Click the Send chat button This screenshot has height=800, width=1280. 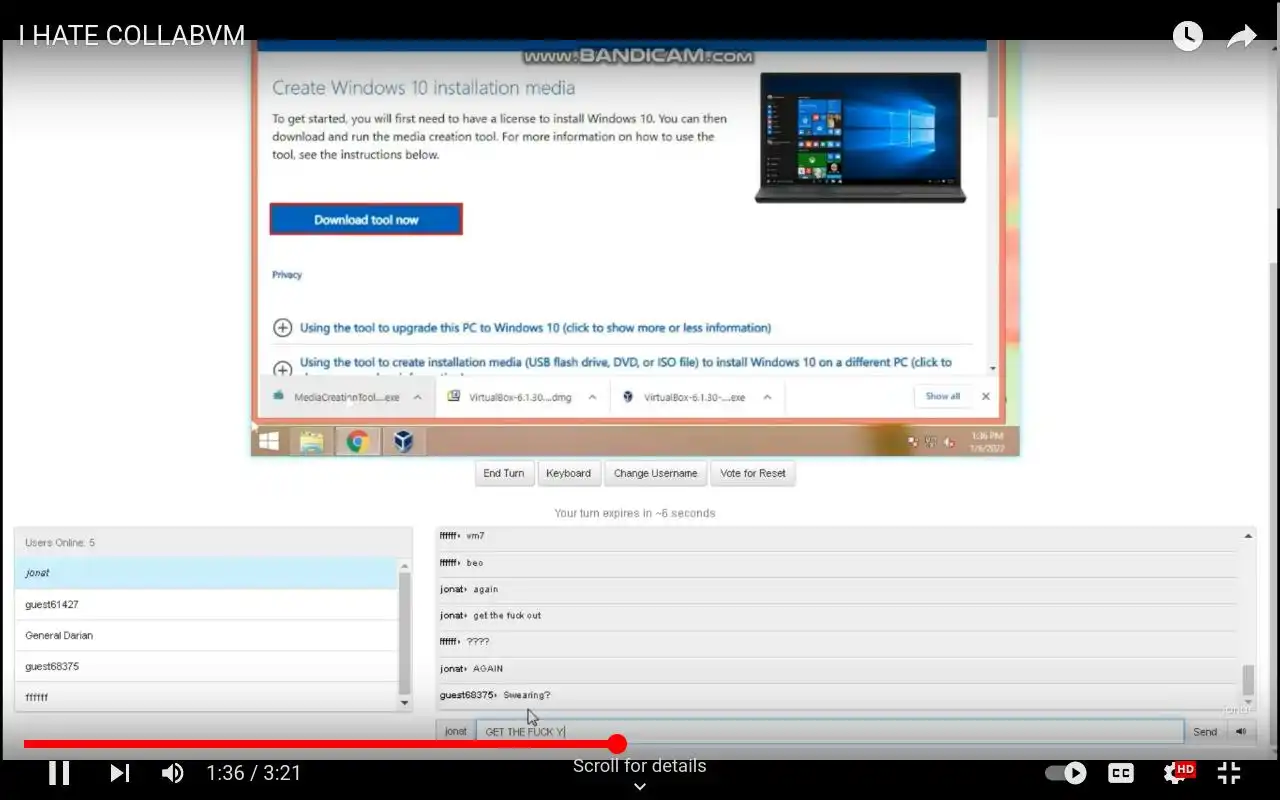(1205, 732)
